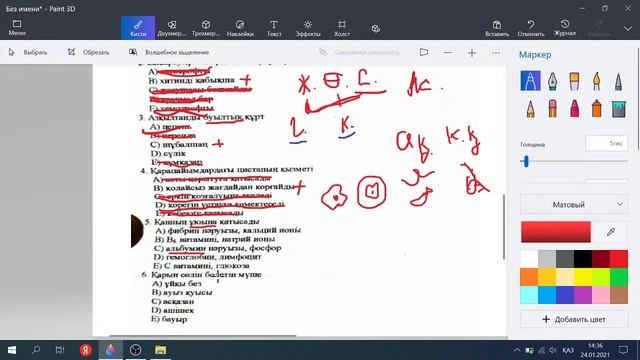Select the Marker brush icon
Viewport: 640px width, 360px height.
530,81
